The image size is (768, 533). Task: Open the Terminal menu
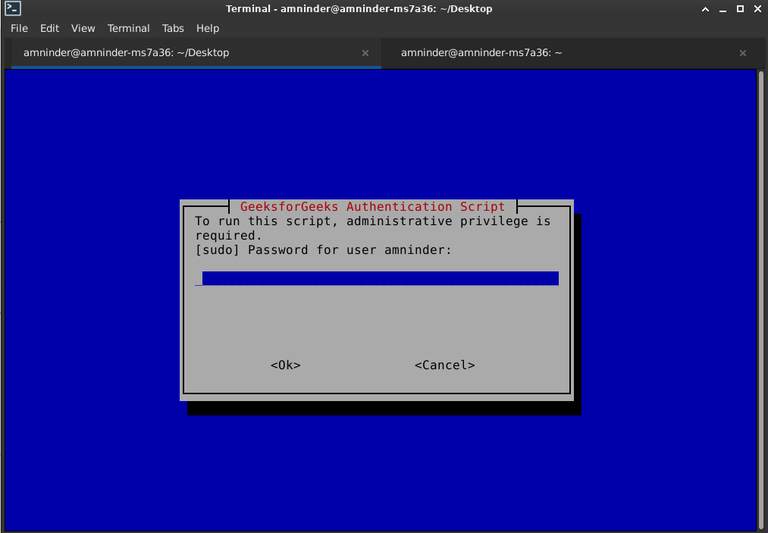(x=128, y=28)
